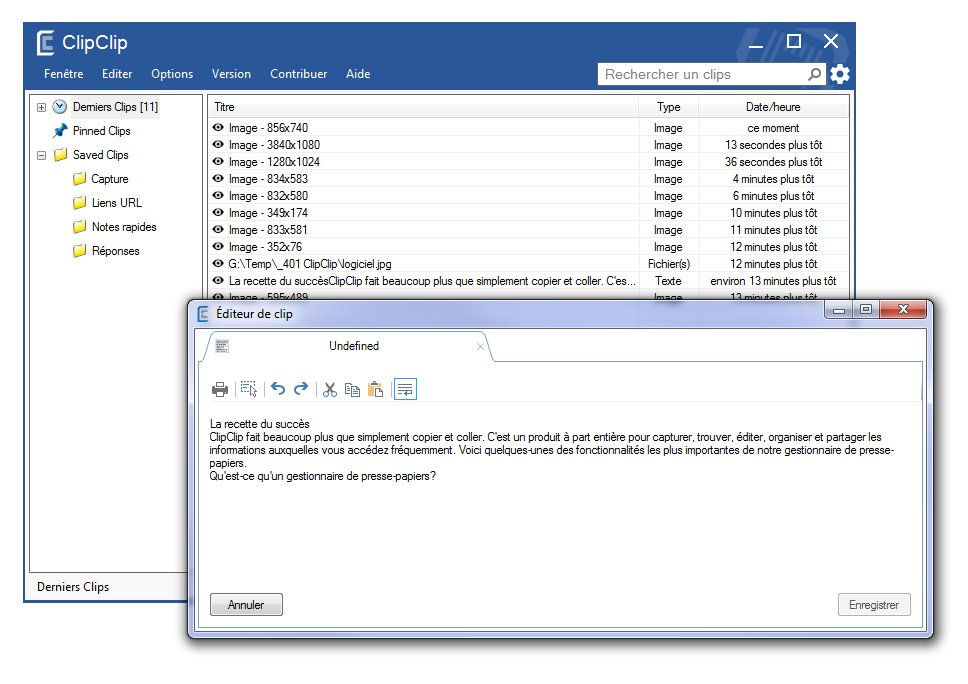Image resolution: width=968 pixels, height=684 pixels.
Task: Click '4 minutes plus tôt' cell
Action: tap(773, 179)
